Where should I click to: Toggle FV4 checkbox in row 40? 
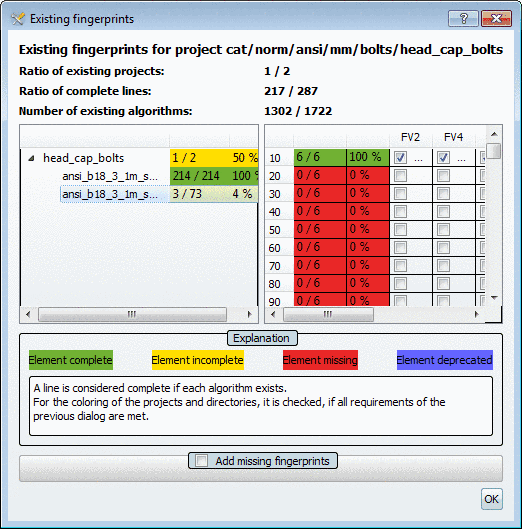[443, 212]
